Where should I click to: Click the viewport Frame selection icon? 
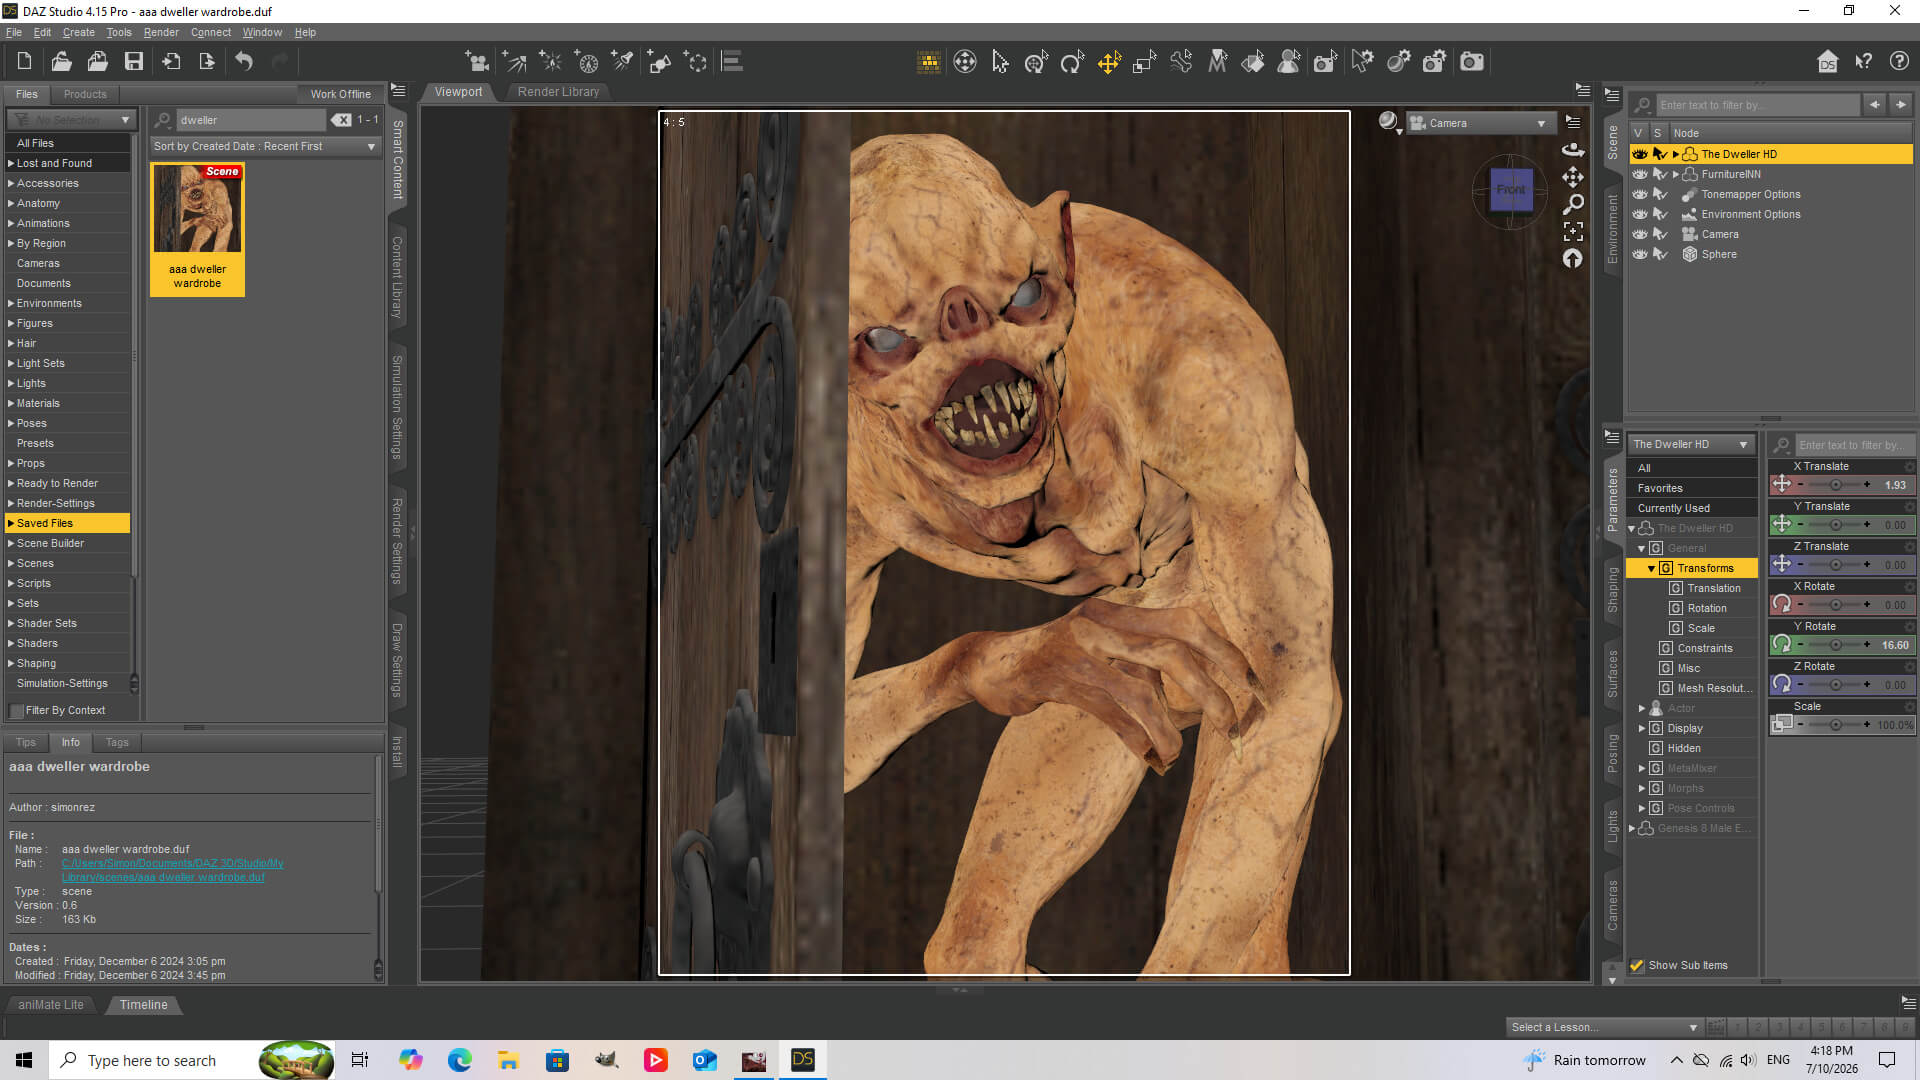1573,231
